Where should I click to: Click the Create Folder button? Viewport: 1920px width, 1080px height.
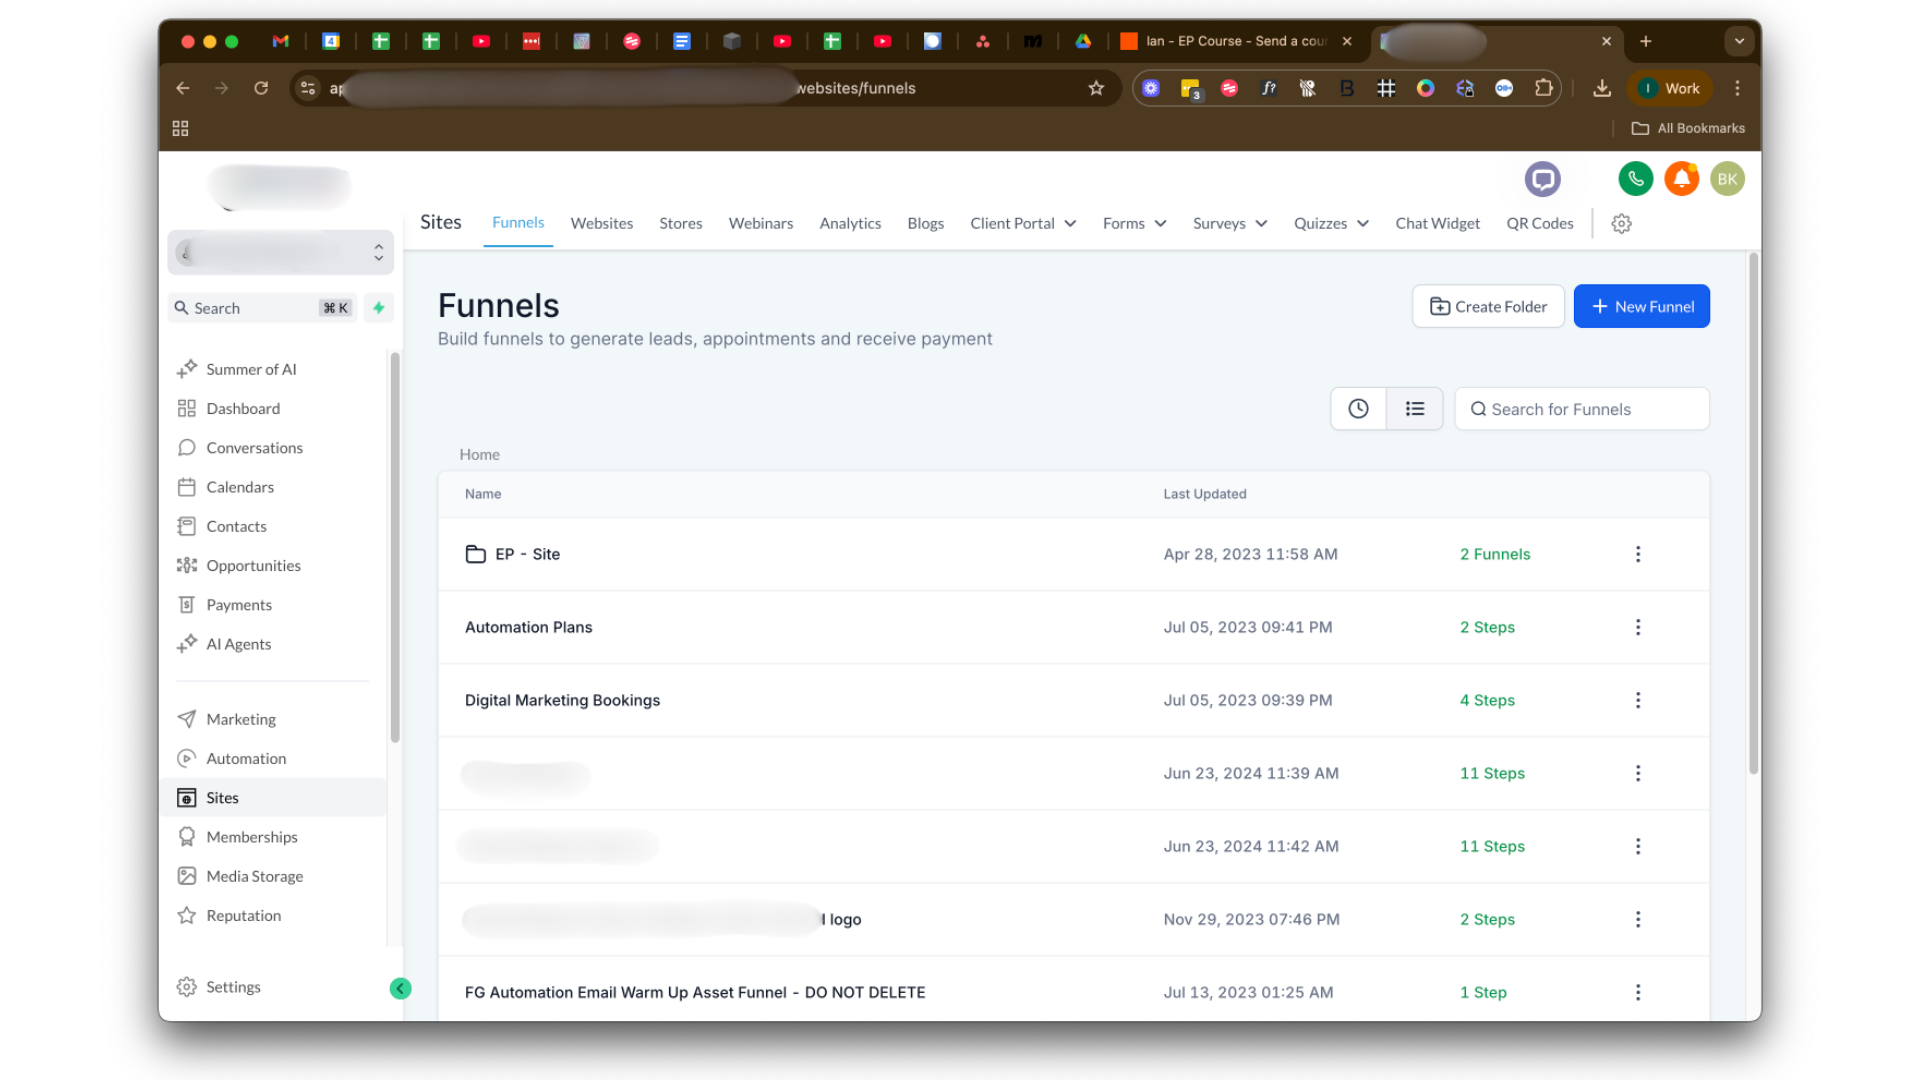click(x=1487, y=306)
